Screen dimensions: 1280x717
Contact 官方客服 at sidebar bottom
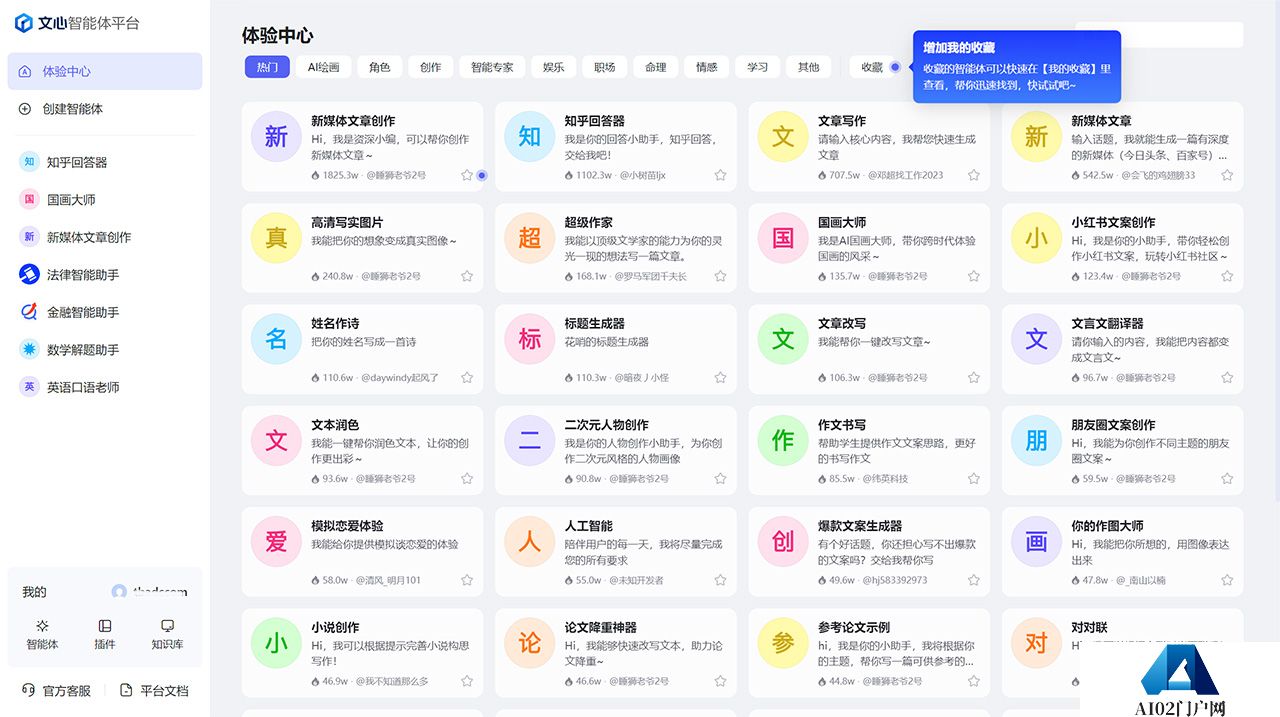tap(56, 690)
